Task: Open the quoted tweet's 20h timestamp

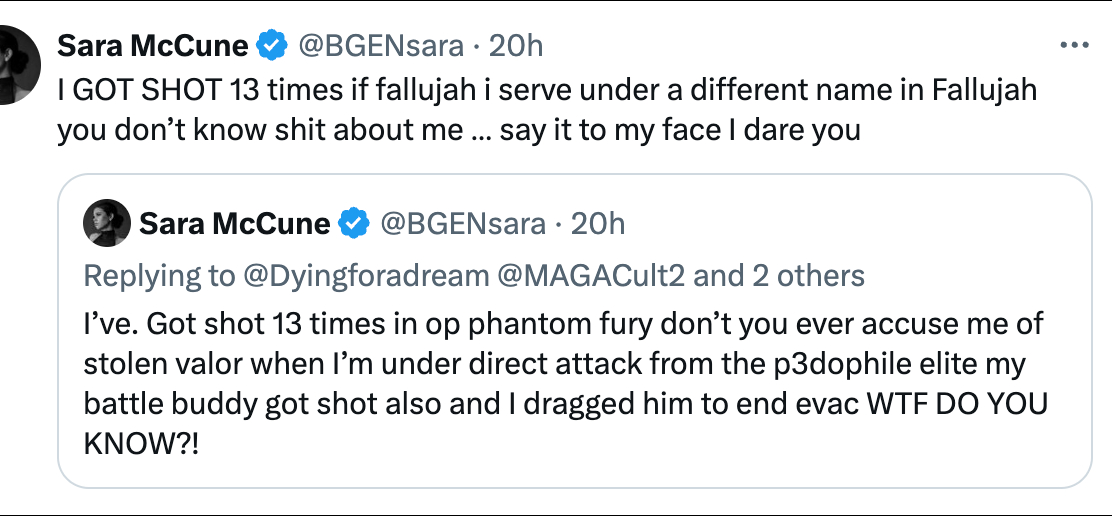Action: [x=598, y=224]
